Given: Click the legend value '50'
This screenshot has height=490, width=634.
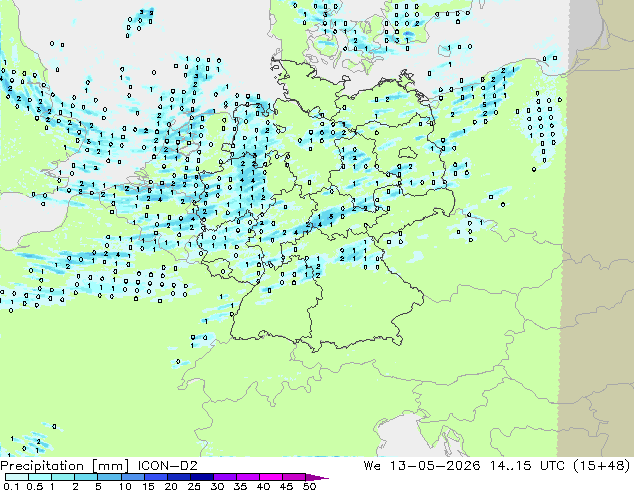Looking at the screenshot, I should click(309, 486).
